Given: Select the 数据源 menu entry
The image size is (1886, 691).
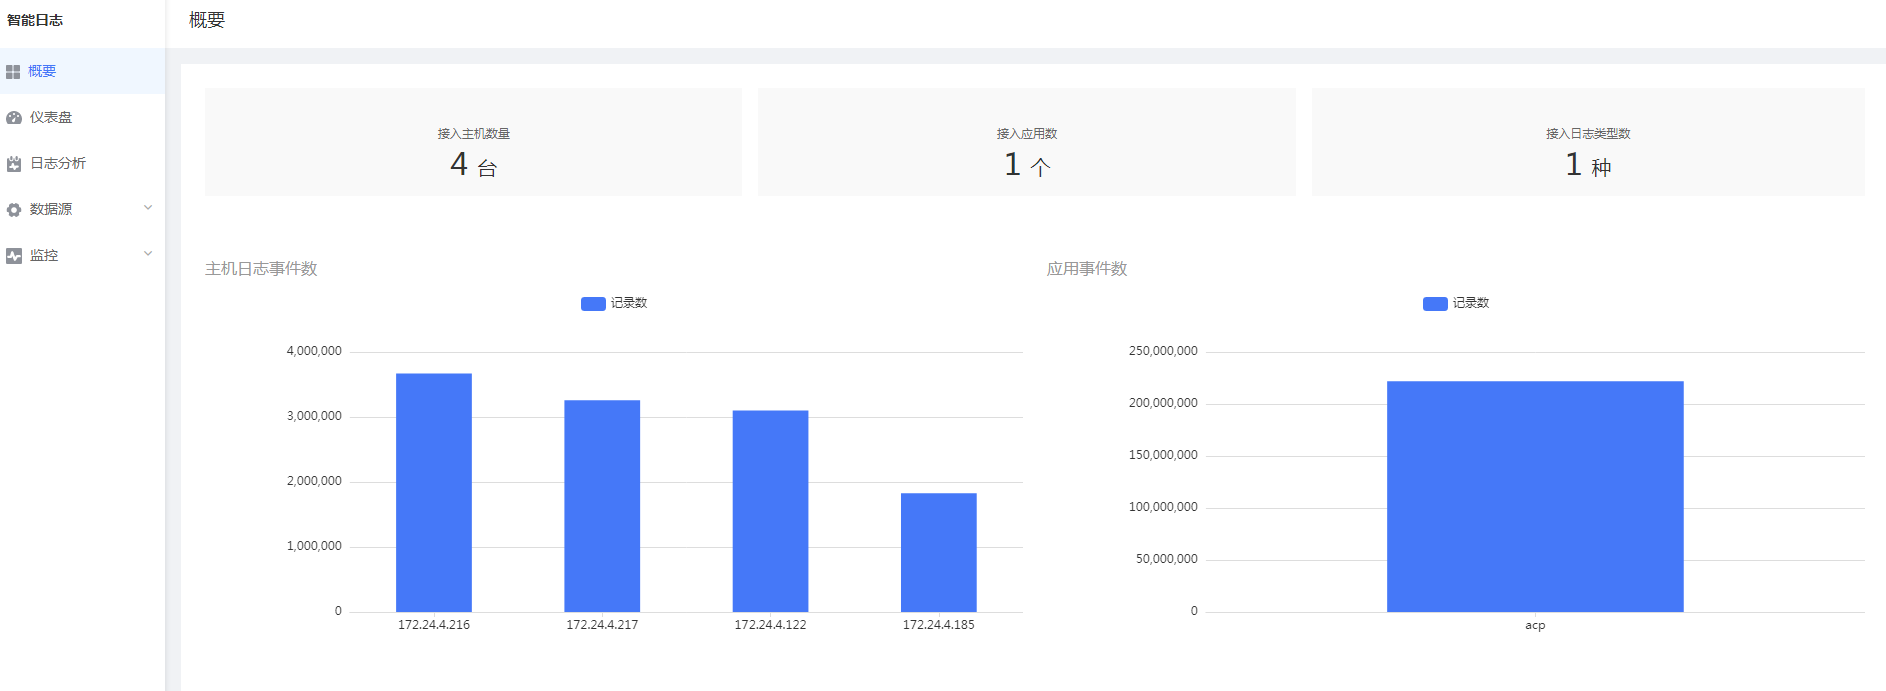Looking at the screenshot, I should coord(82,209).
